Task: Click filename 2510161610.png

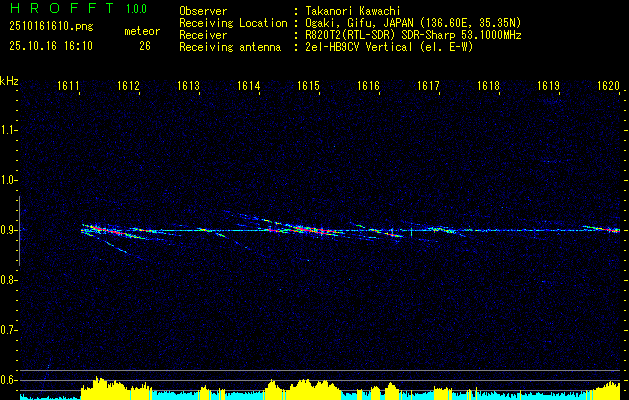Action: coord(51,27)
